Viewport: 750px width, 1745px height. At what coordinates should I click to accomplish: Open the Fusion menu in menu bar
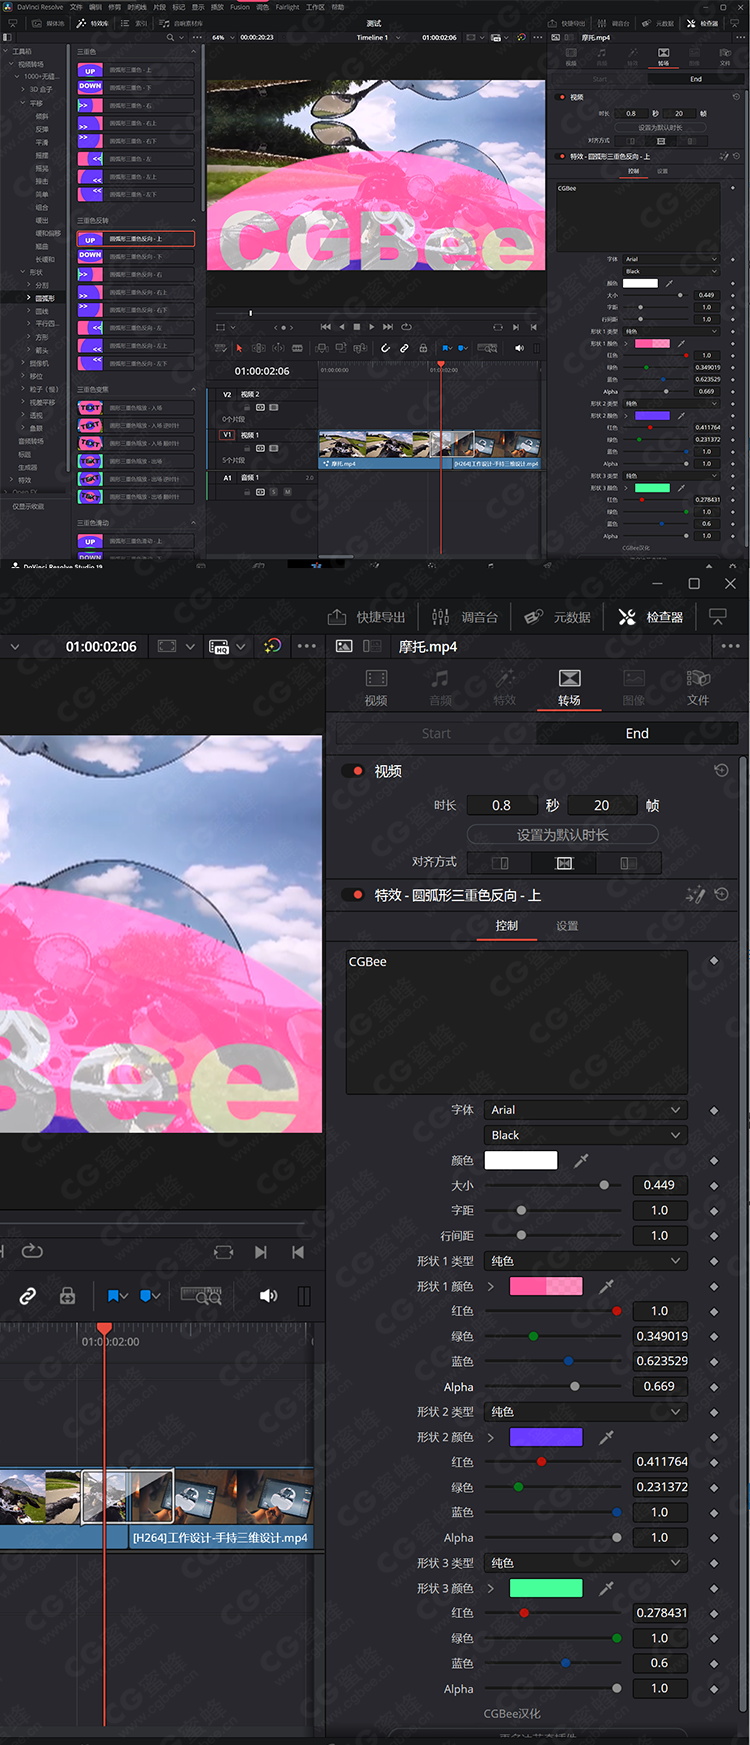(x=240, y=6)
